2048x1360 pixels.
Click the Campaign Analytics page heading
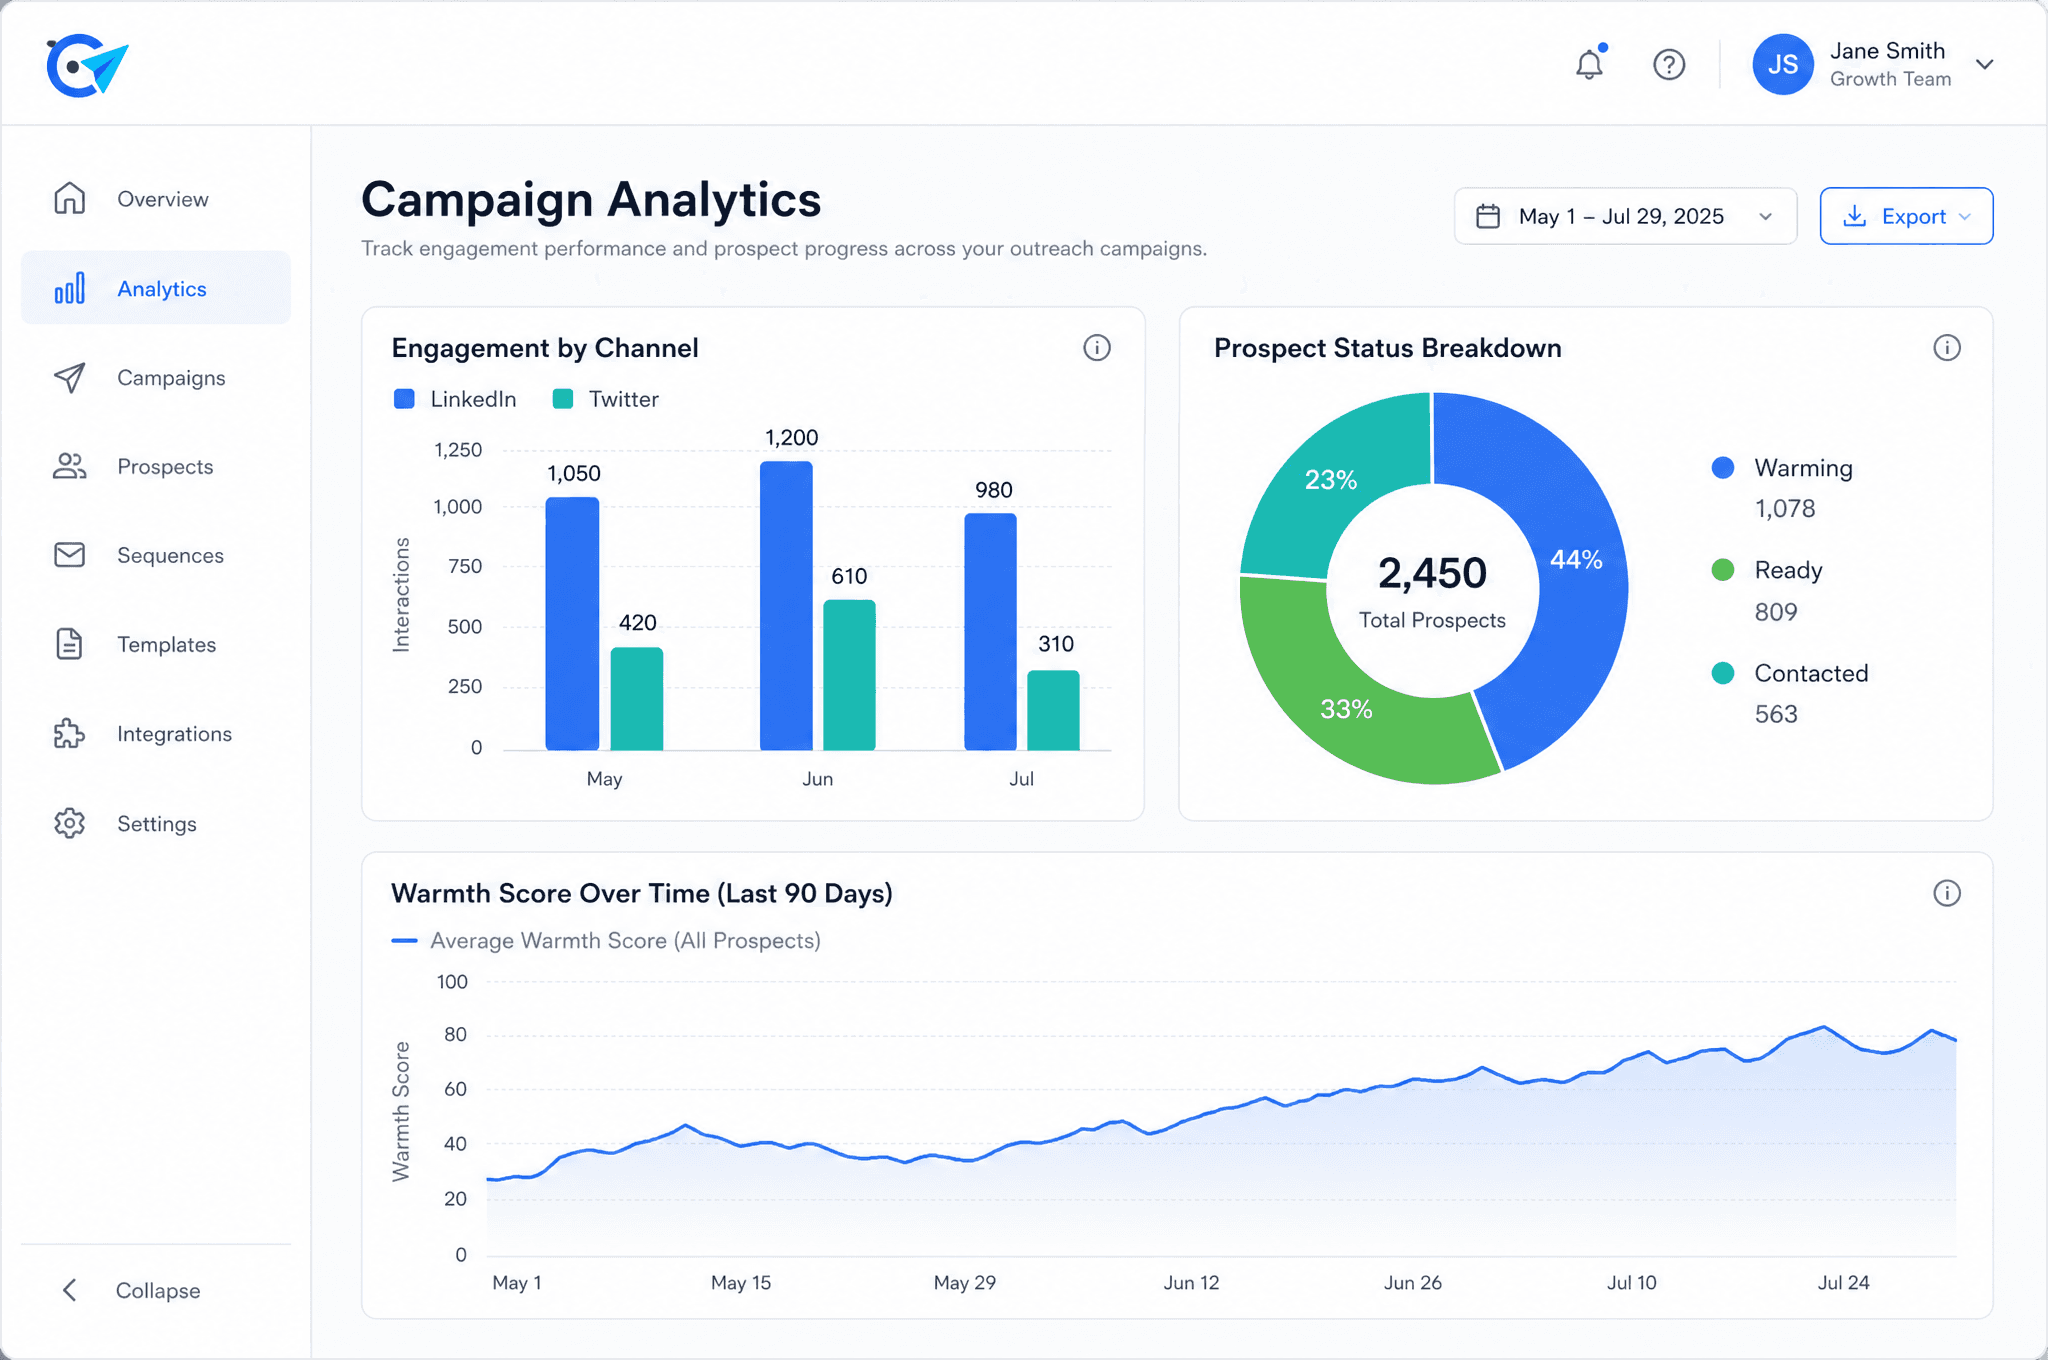tap(591, 199)
